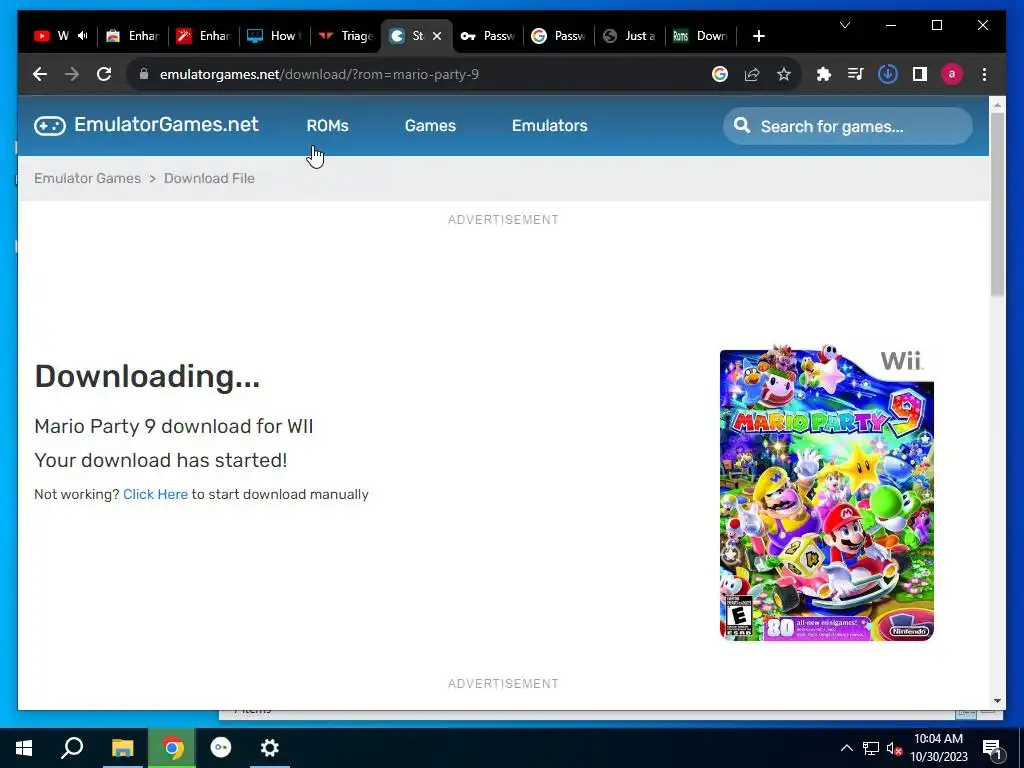
Task: Click muted volume tray icon
Action: (x=894, y=748)
